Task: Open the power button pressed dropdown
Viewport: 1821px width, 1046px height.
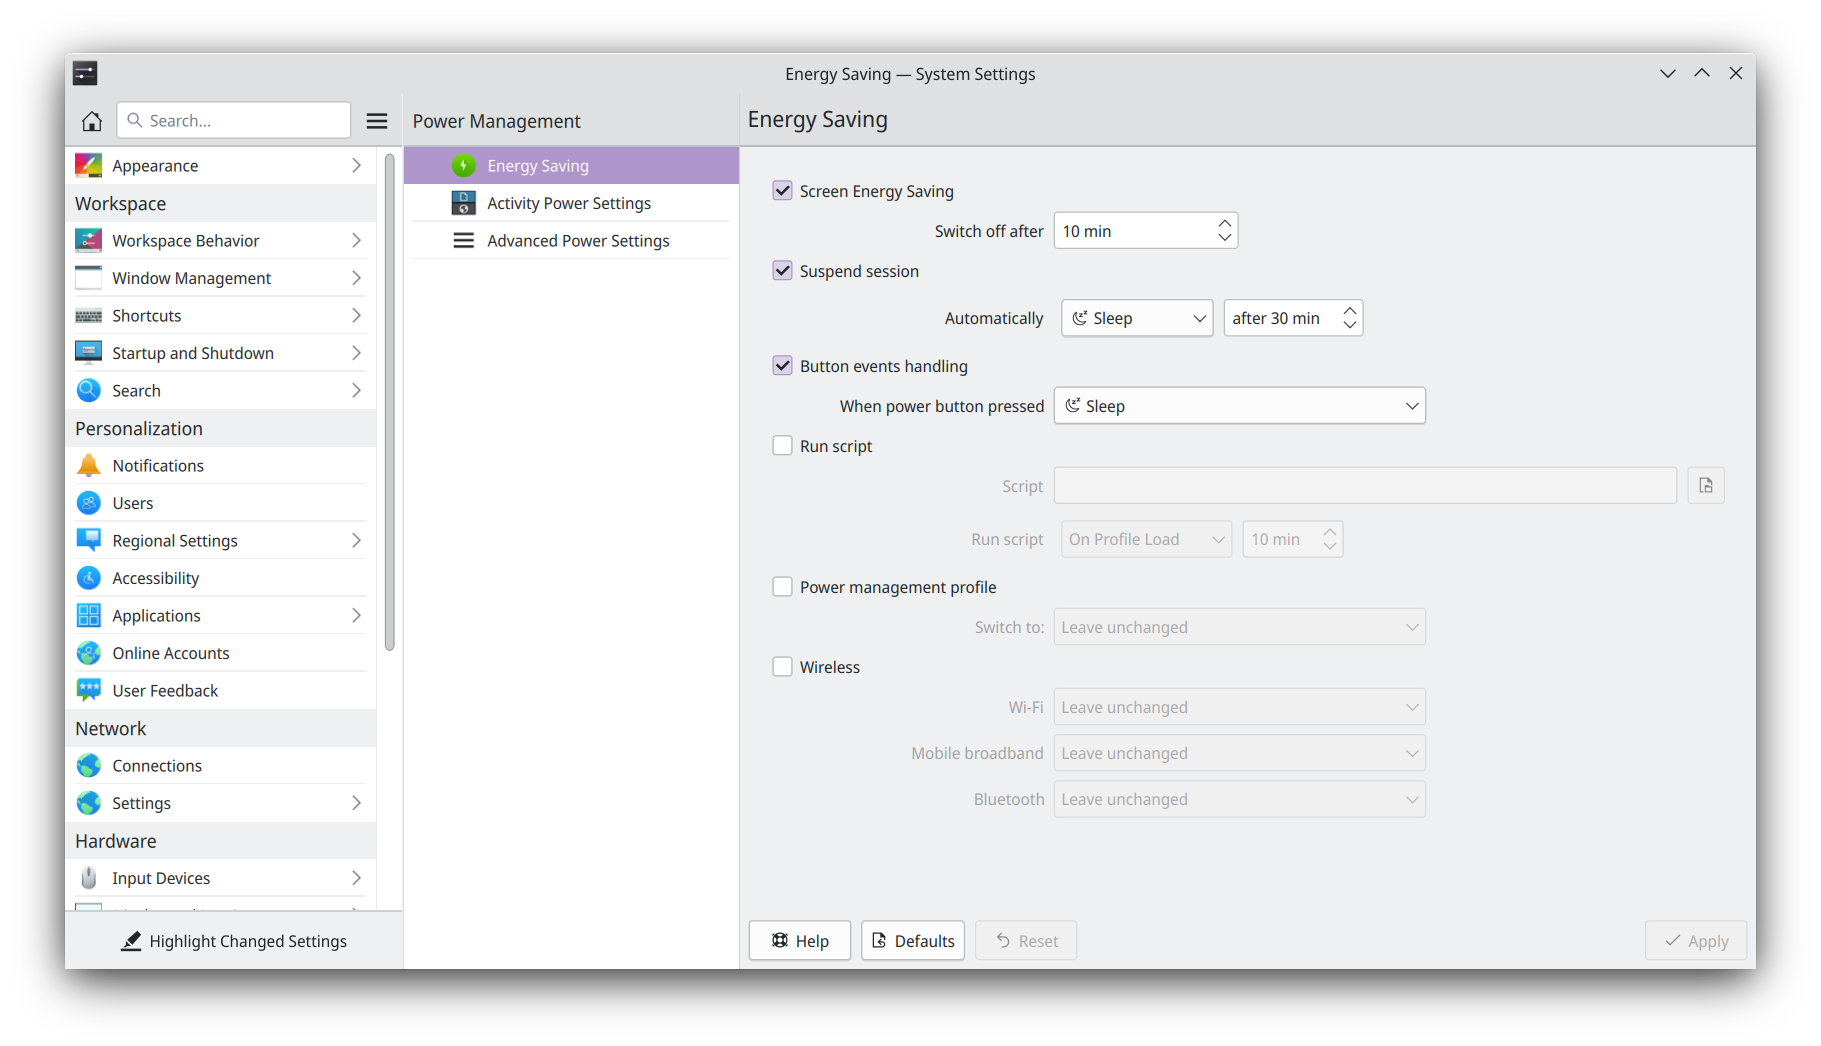Action: pos(1239,406)
